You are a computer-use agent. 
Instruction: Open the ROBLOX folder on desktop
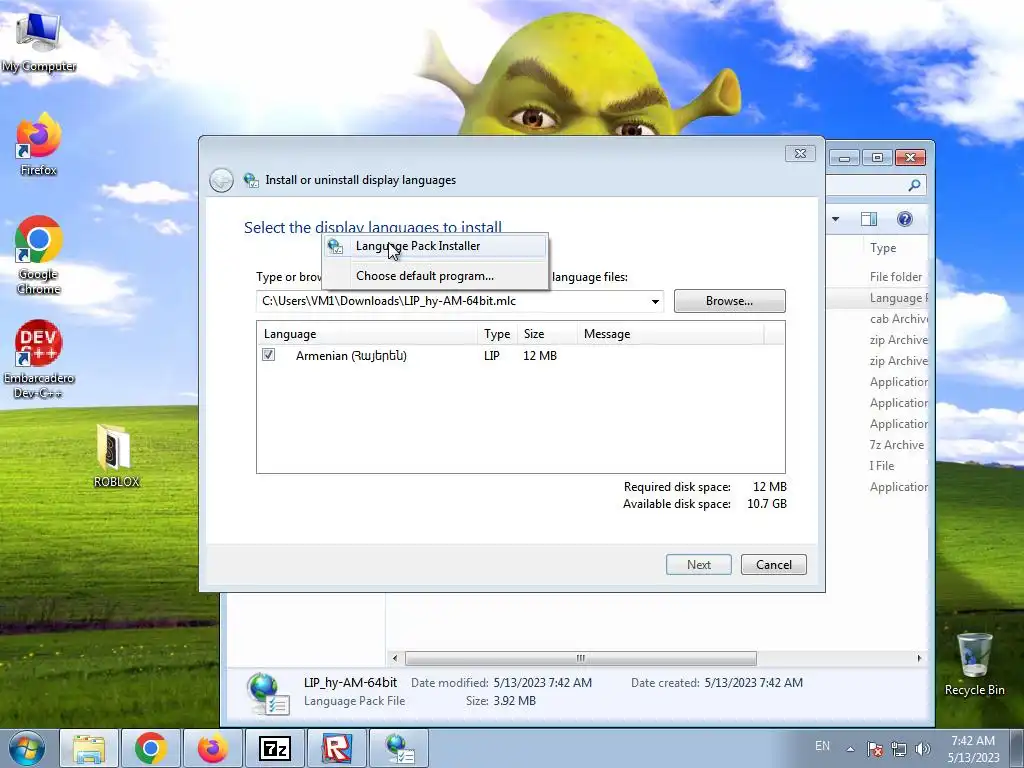pos(116,455)
